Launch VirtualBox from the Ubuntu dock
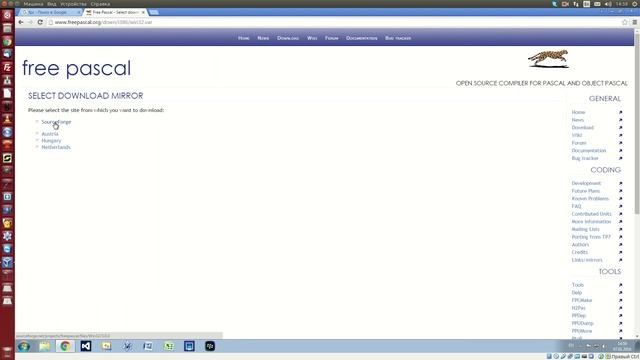 click(7, 262)
